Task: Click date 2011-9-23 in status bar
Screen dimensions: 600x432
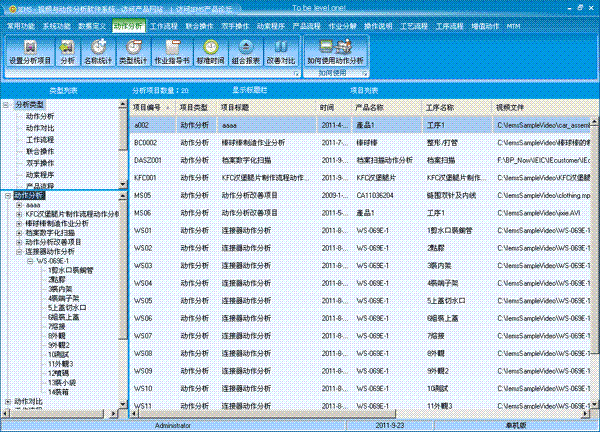Action: [x=390, y=425]
